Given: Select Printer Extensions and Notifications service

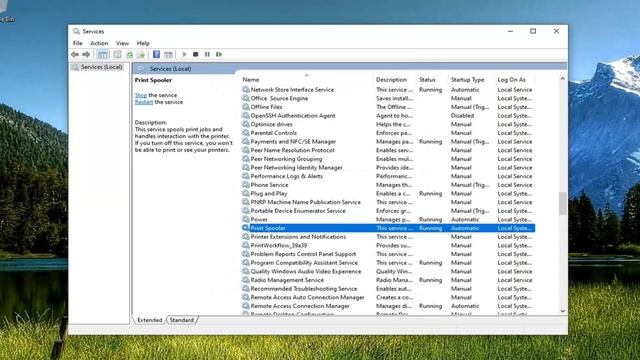Looking at the screenshot, I should [388, 237].
